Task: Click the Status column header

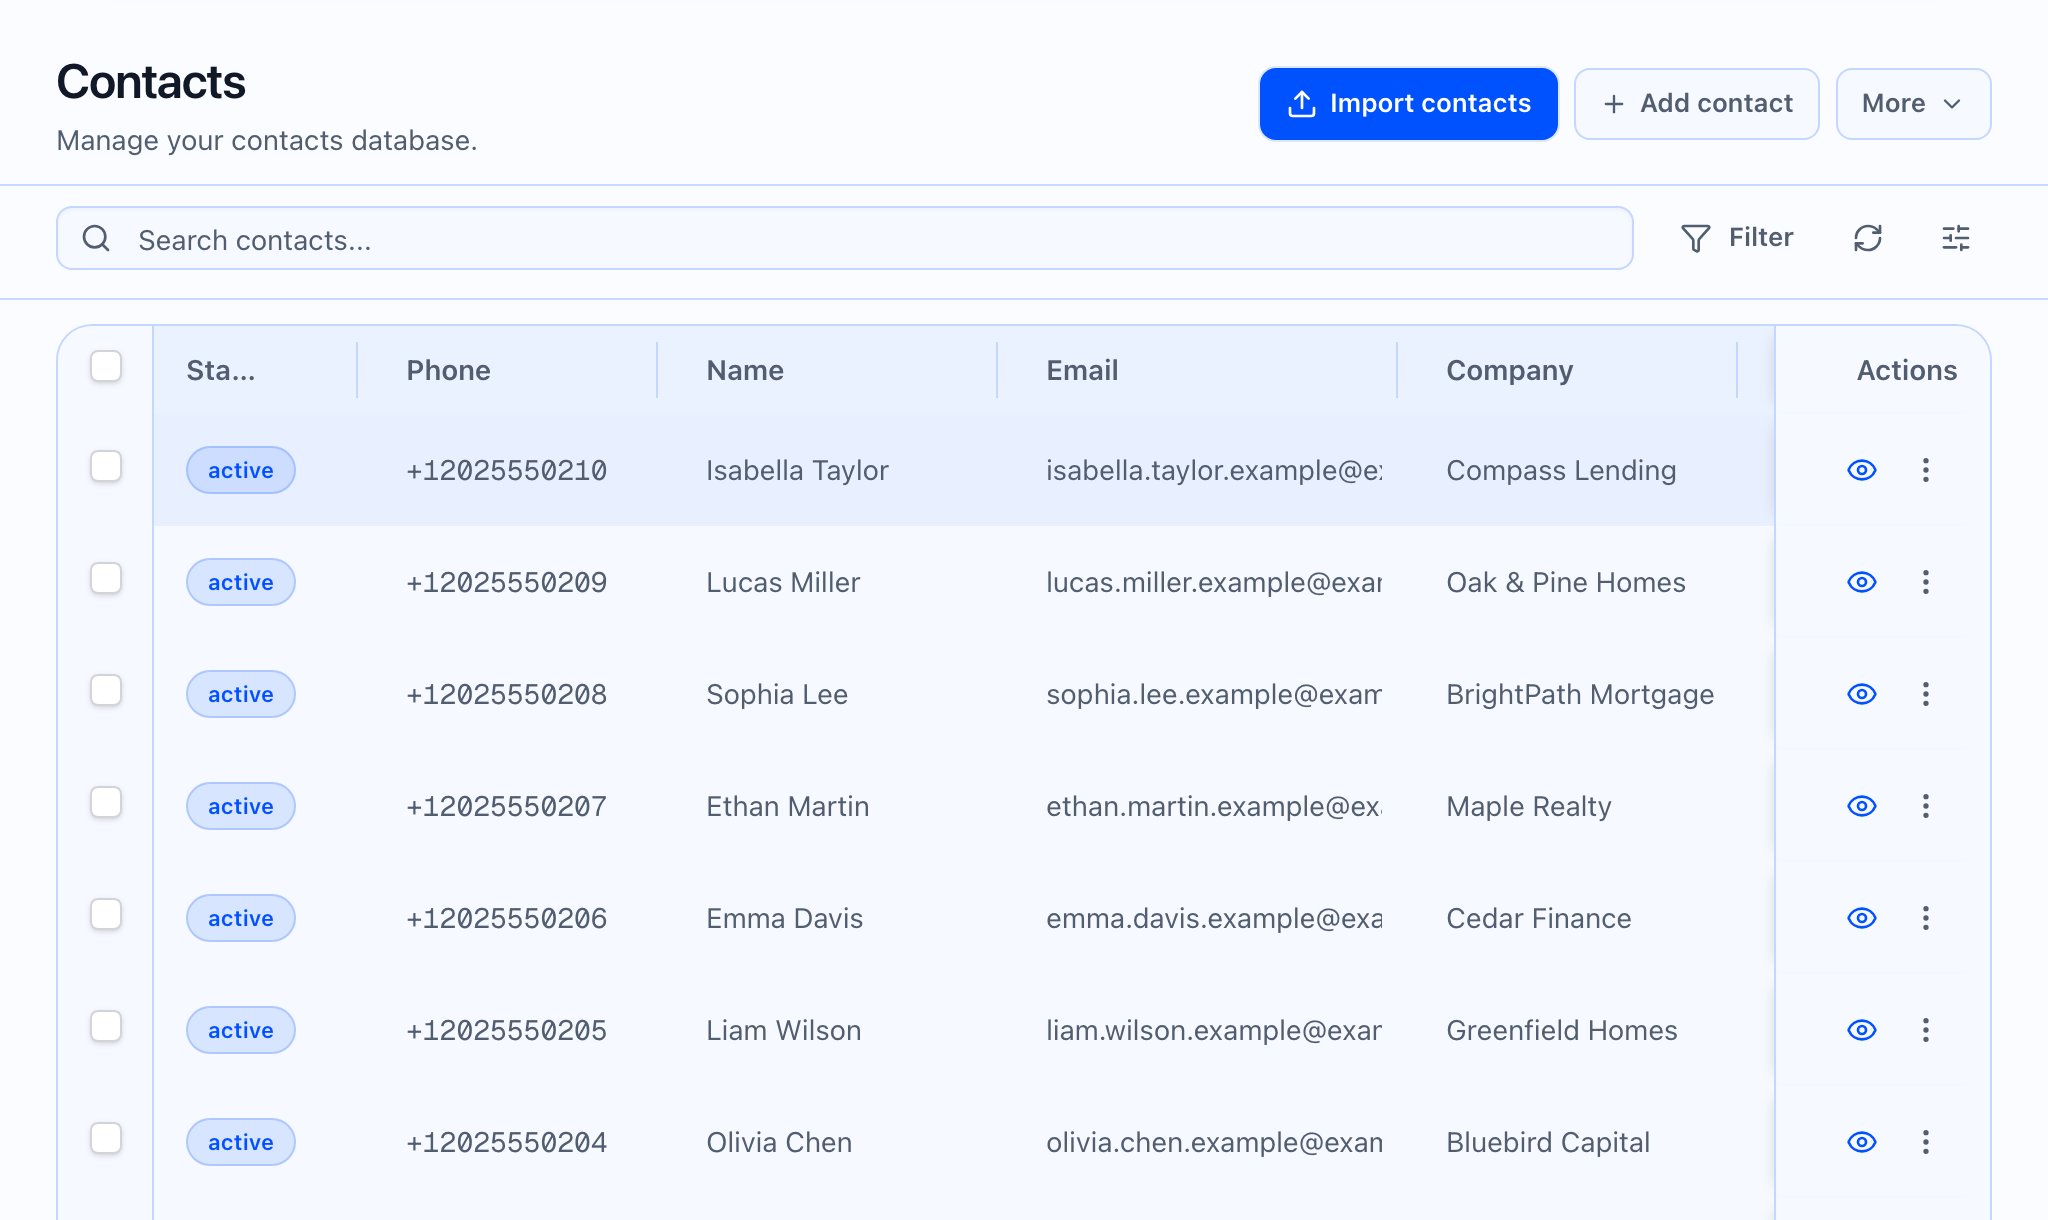Action: click(221, 370)
